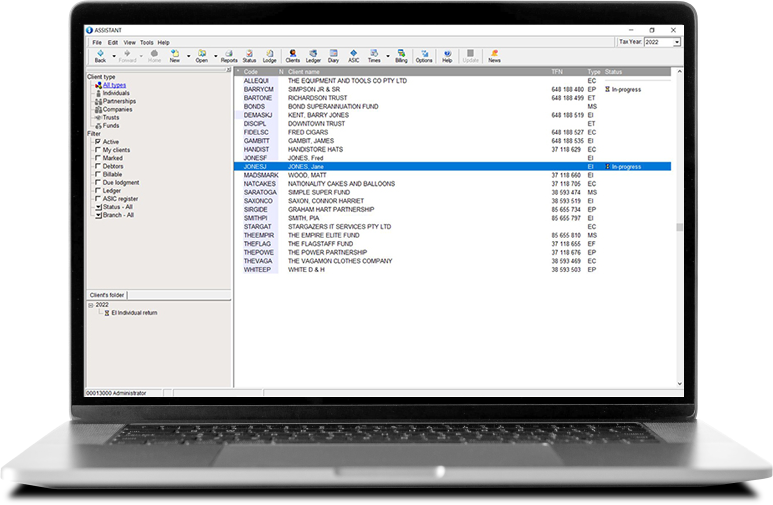Screen dimensions: 773x505
Task: Collapse the 2022 folder tree node
Action: click(91, 305)
